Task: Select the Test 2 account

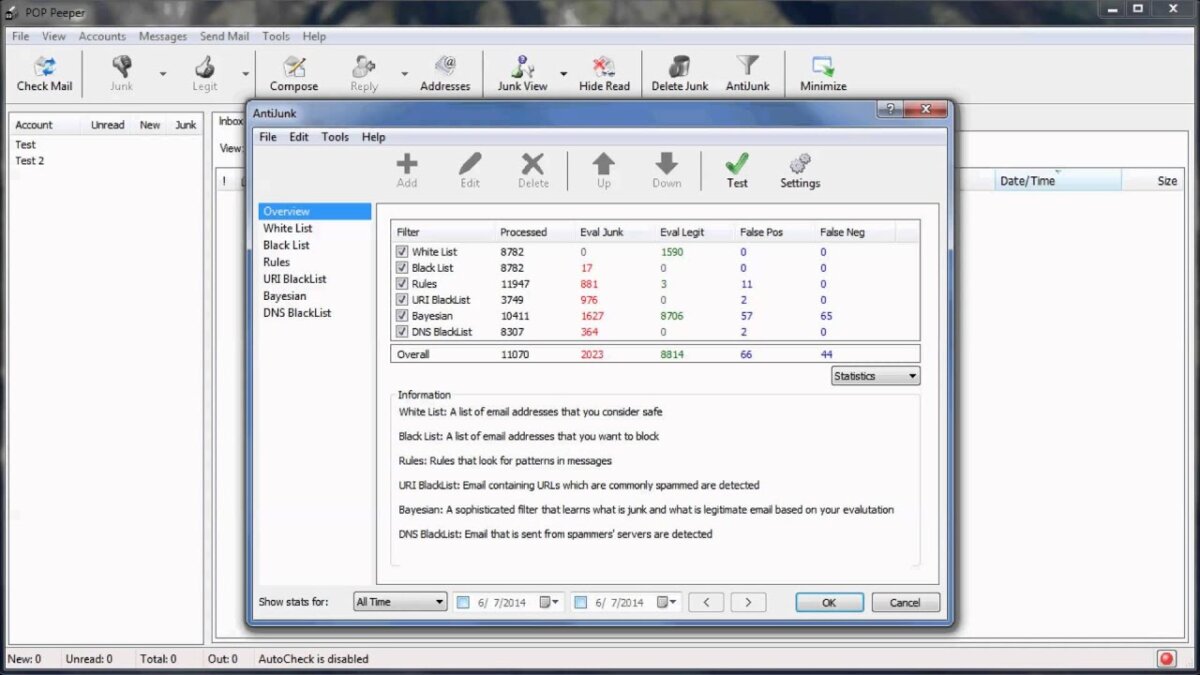Action: (x=30, y=160)
